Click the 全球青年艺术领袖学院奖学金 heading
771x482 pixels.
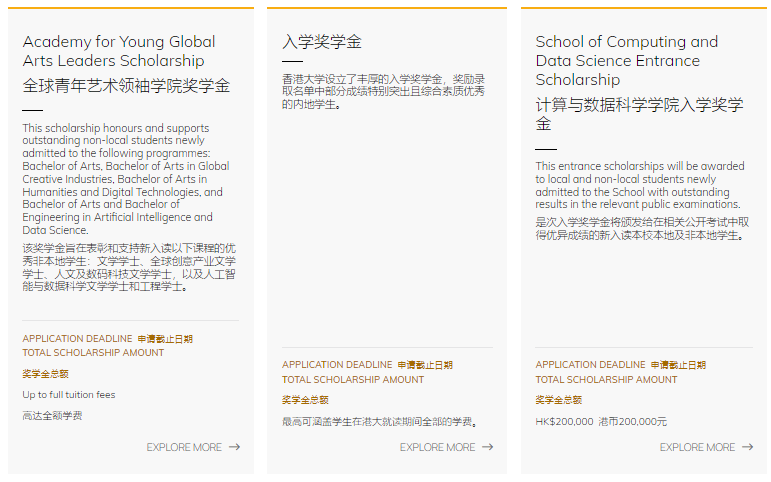pos(126,86)
